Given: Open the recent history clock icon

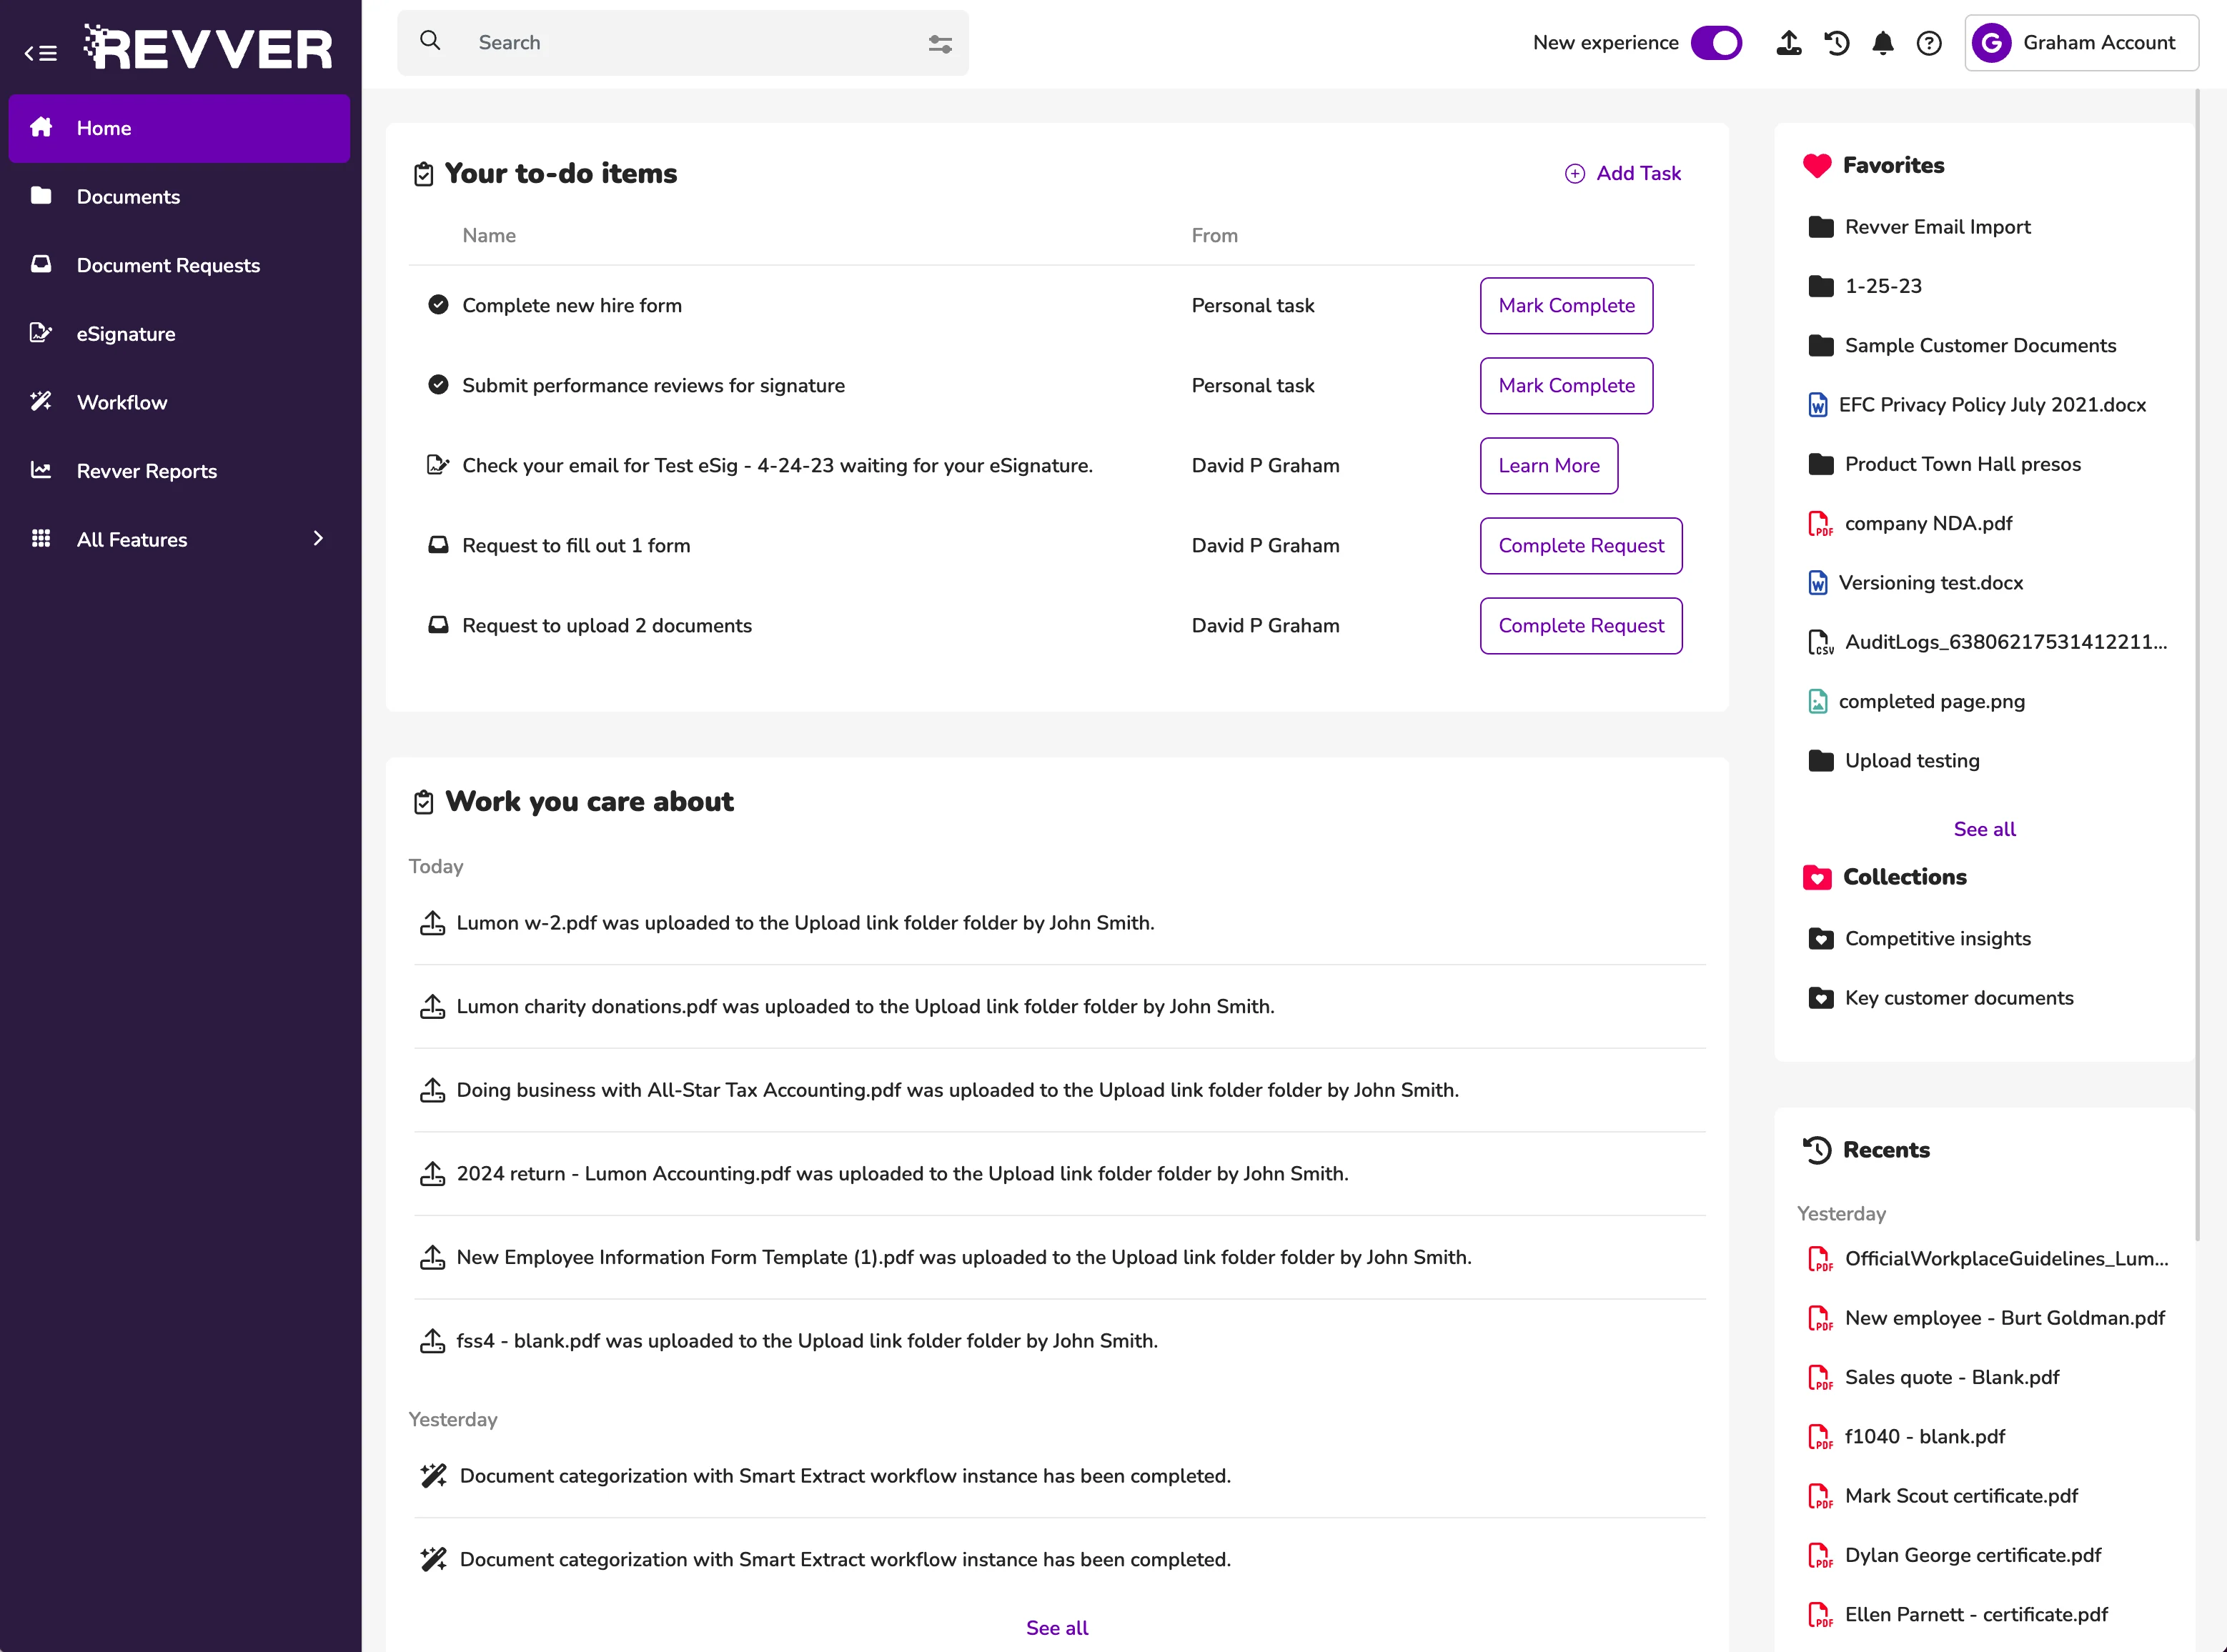Looking at the screenshot, I should pos(1836,43).
